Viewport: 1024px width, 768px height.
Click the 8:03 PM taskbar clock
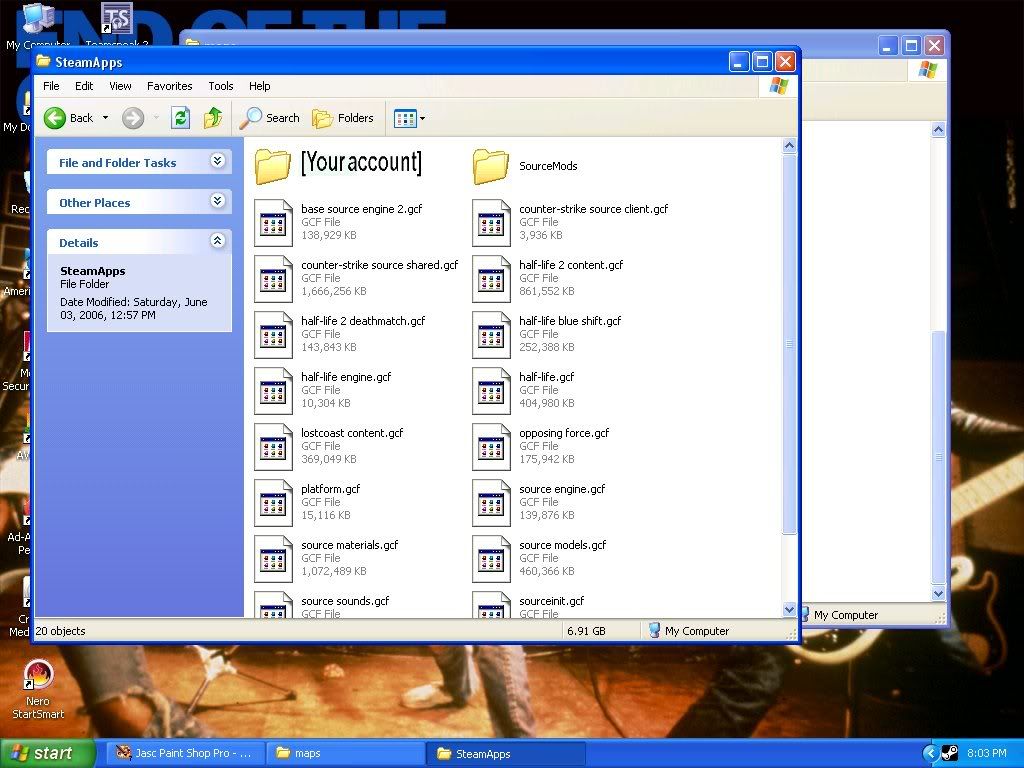tap(986, 753)
